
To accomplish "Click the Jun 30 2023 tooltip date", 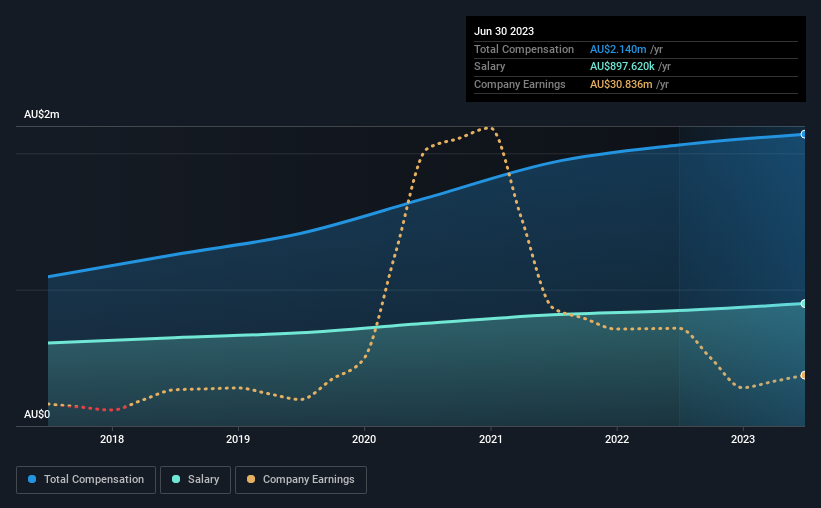I will (x=504, y=31).
